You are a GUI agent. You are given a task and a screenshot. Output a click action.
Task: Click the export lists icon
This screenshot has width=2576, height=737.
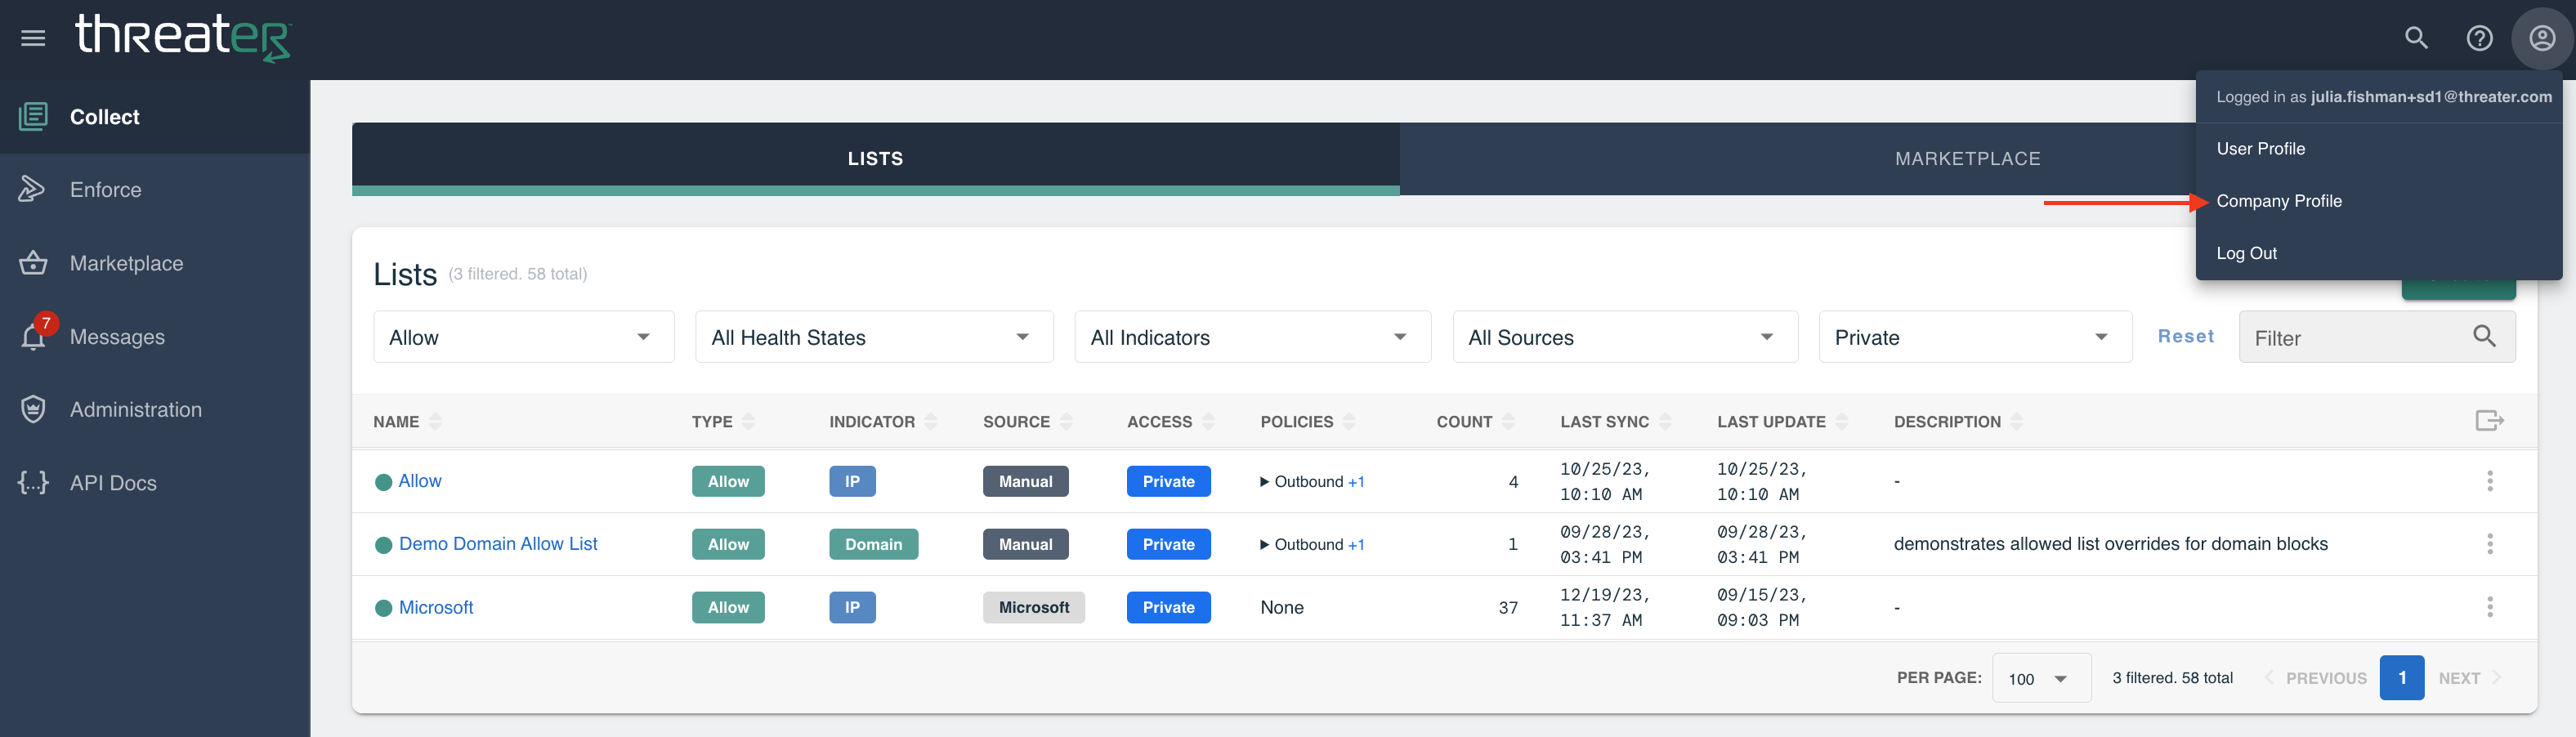coord(2489,421)
